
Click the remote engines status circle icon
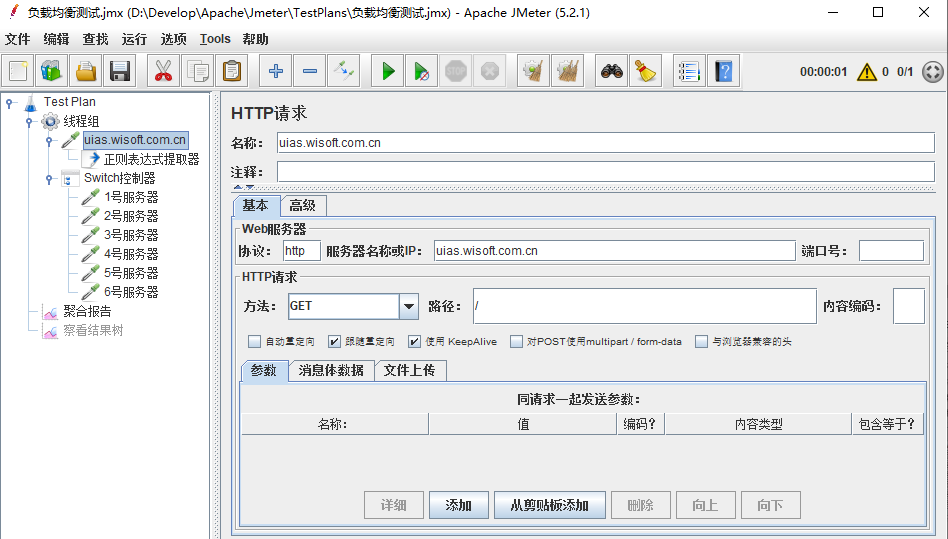[933, 72]
